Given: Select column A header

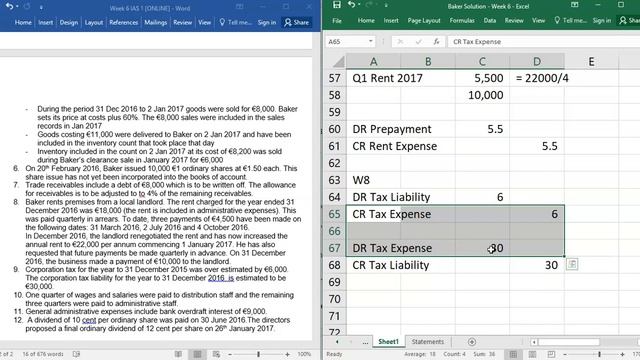Looking at the screenshot, I should (x=373, y=61).
